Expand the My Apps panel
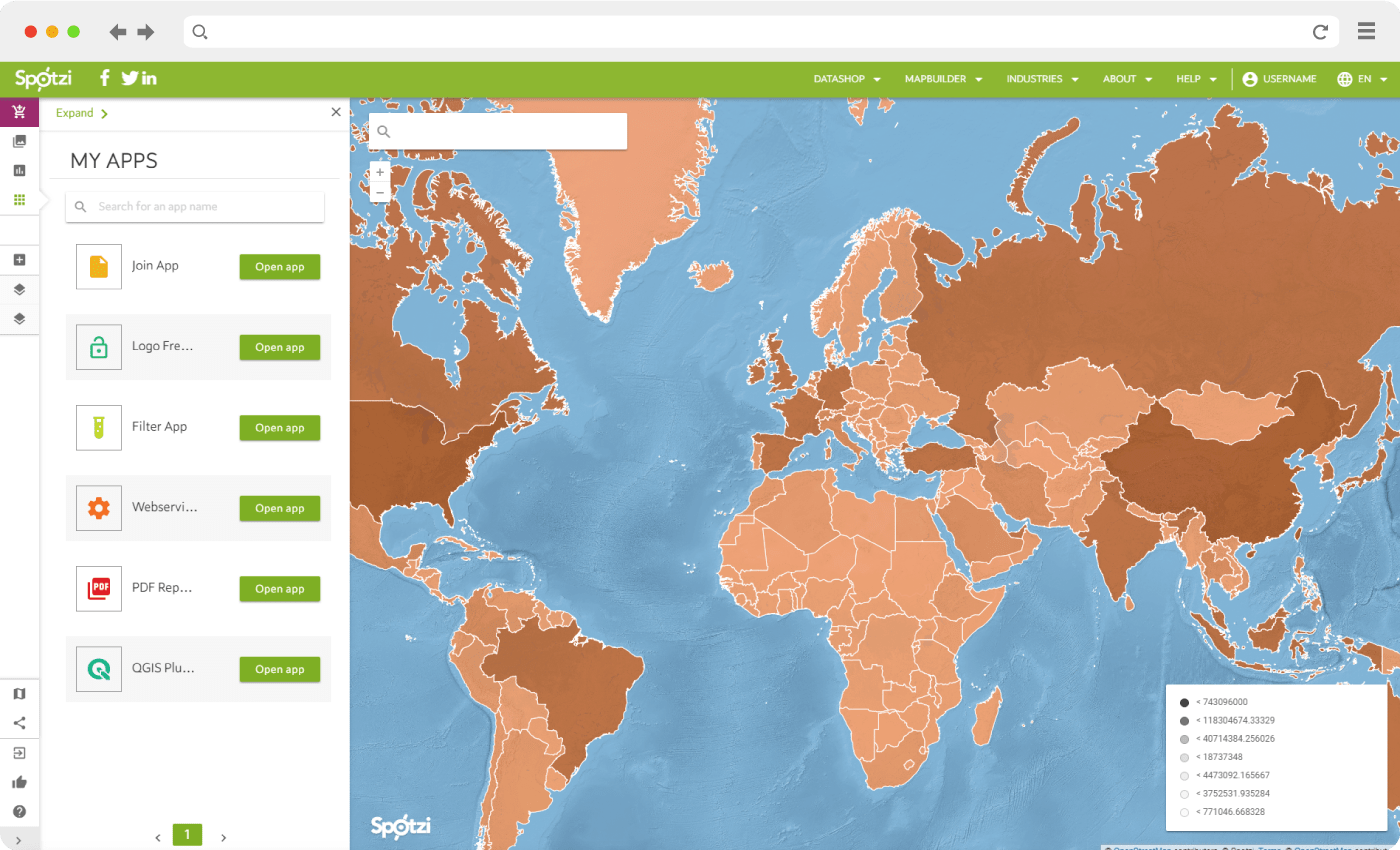Screen dimensions: 1400x850 pos(82,113)
